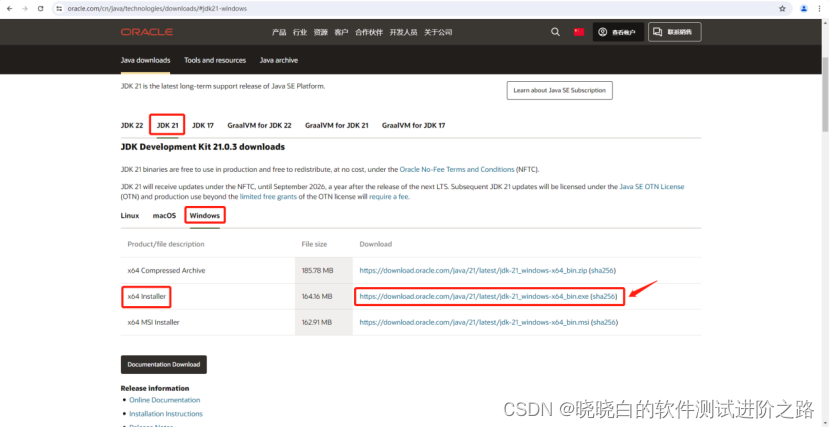Click the 'x64 Compressed Archive' row label
Viewport: 830px width, 428px height.
(166, 270)
